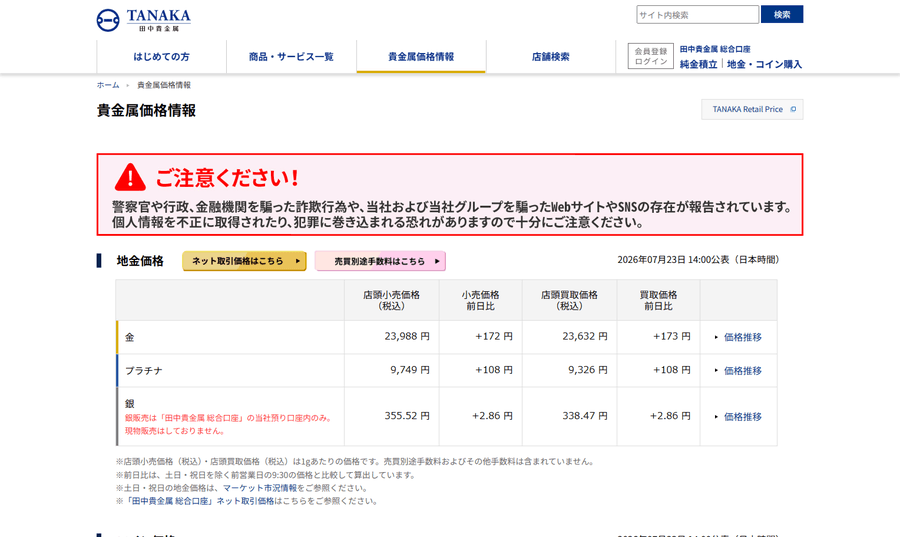Open 「田中貴金属 総合口座」ネット取引価格 link
Image resolution: width=900 pixels, height=537 pixels.
199,501
